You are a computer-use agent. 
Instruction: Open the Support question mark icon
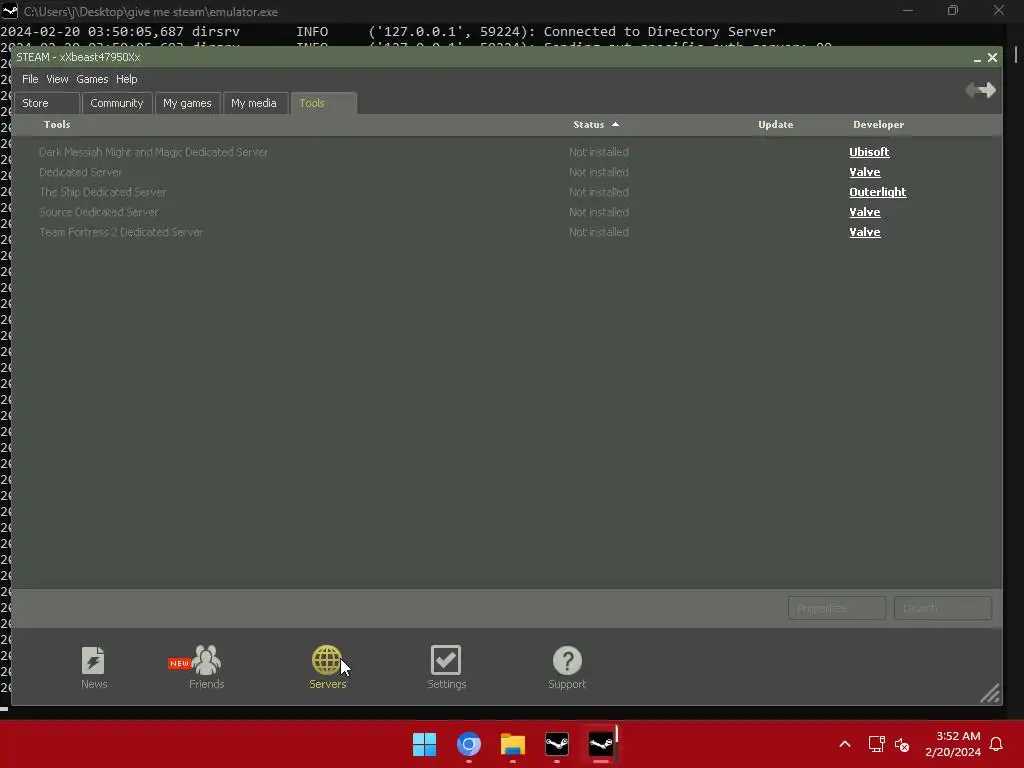click(567, 667)
